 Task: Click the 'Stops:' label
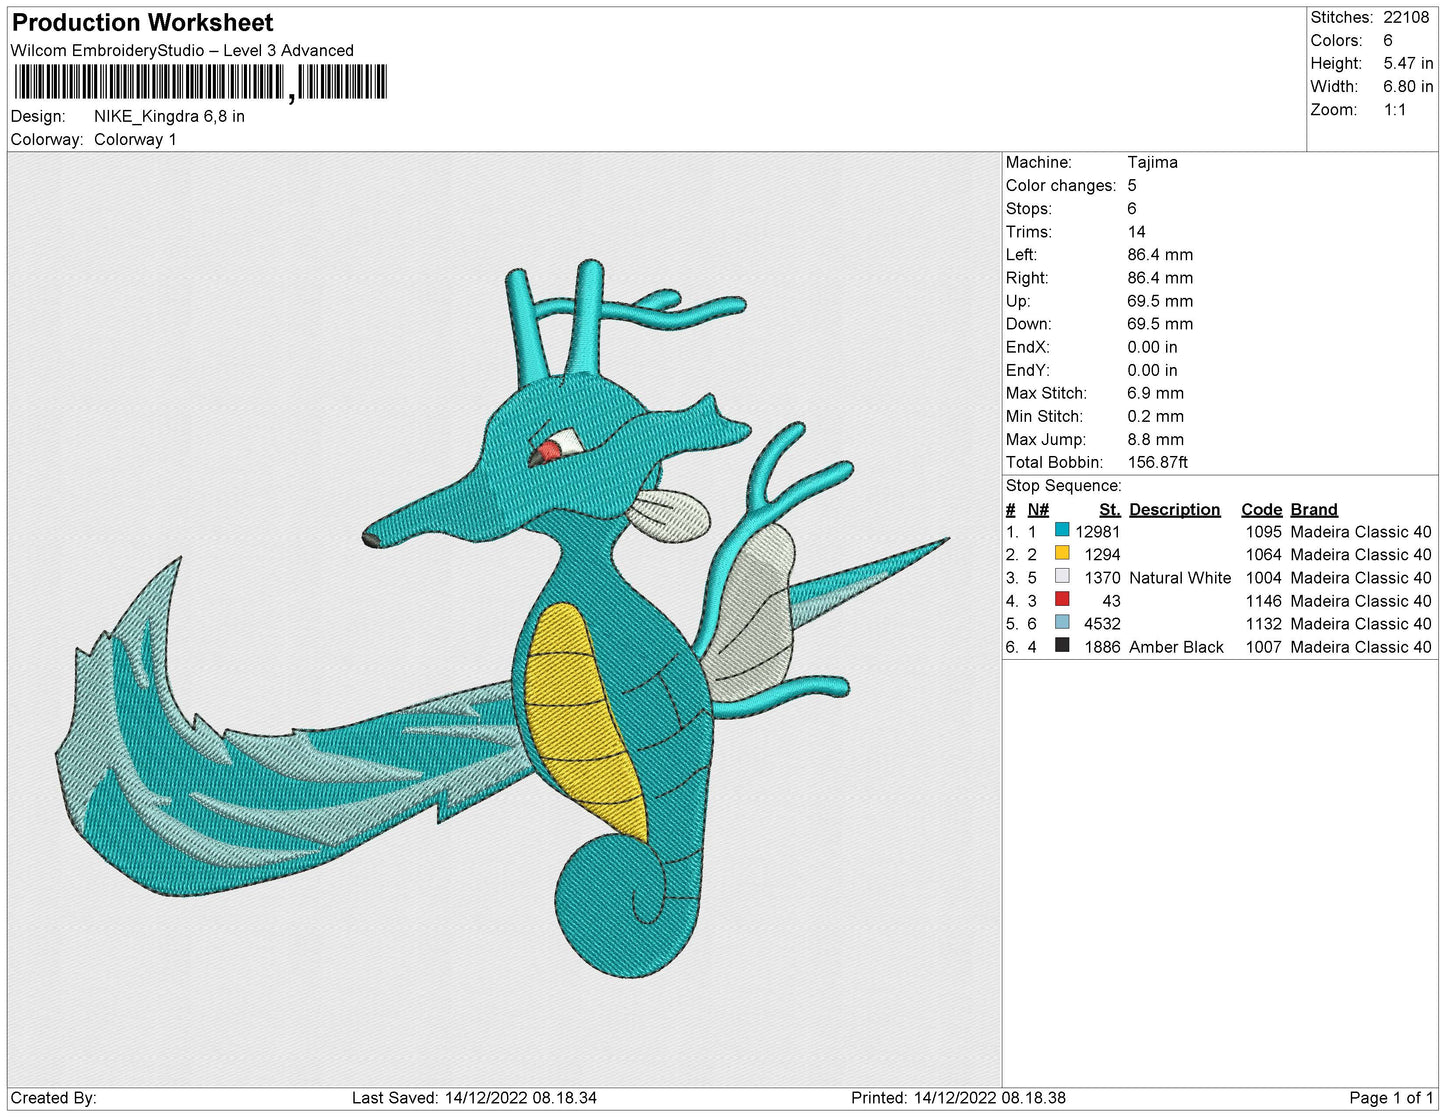[1029, 209]
